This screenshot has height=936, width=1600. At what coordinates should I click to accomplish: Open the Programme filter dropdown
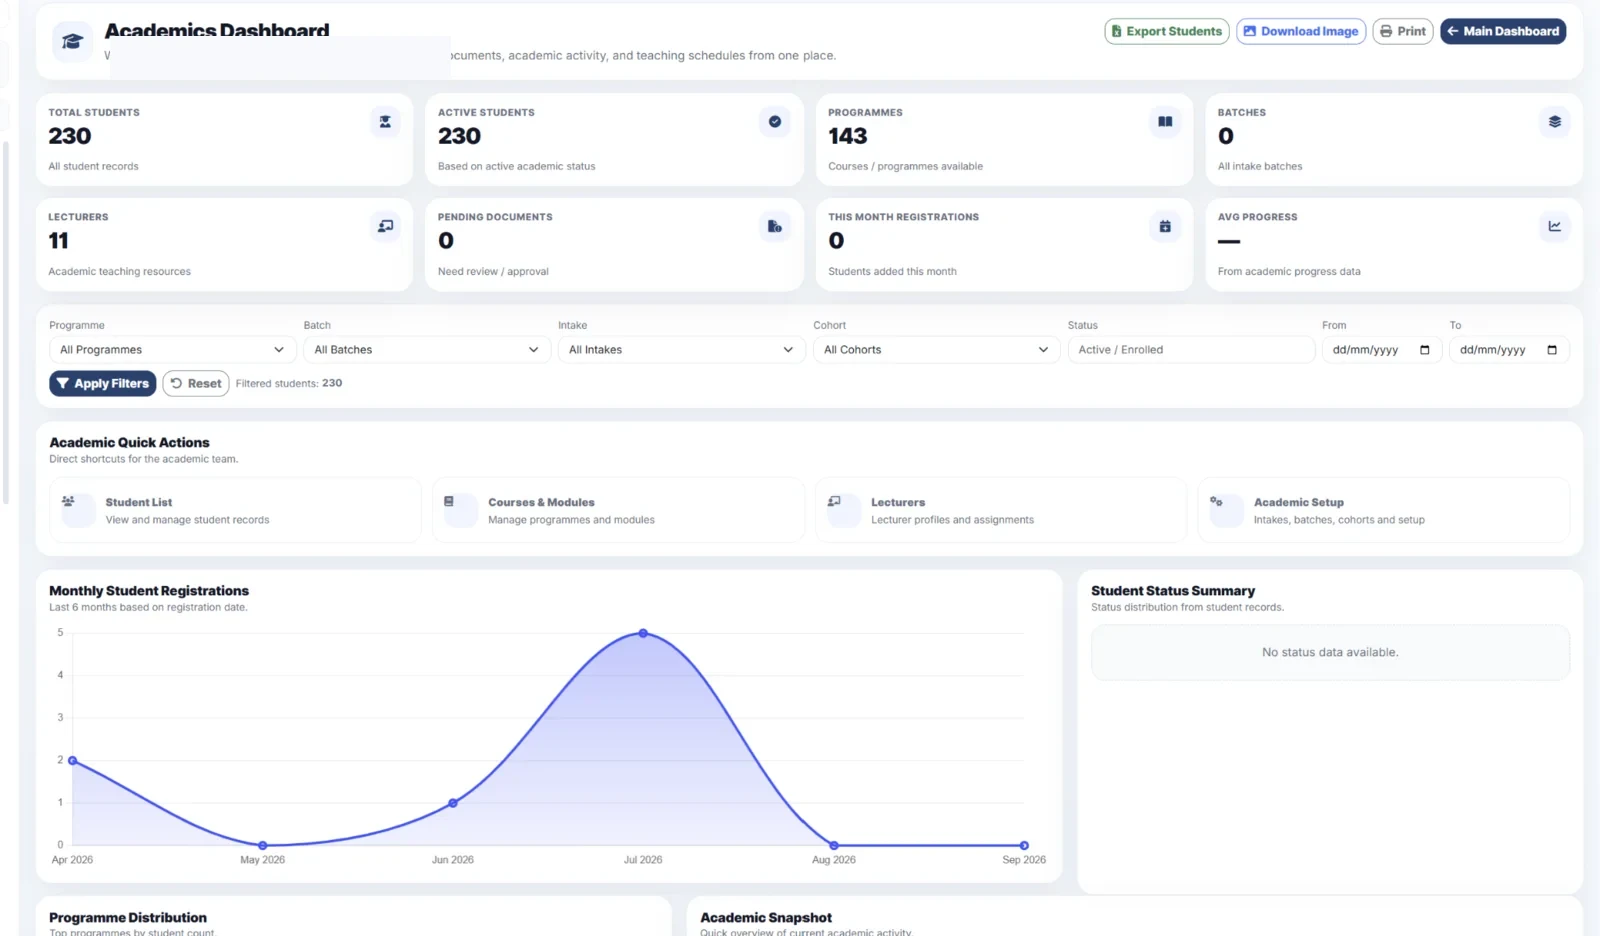click(172, 350)
